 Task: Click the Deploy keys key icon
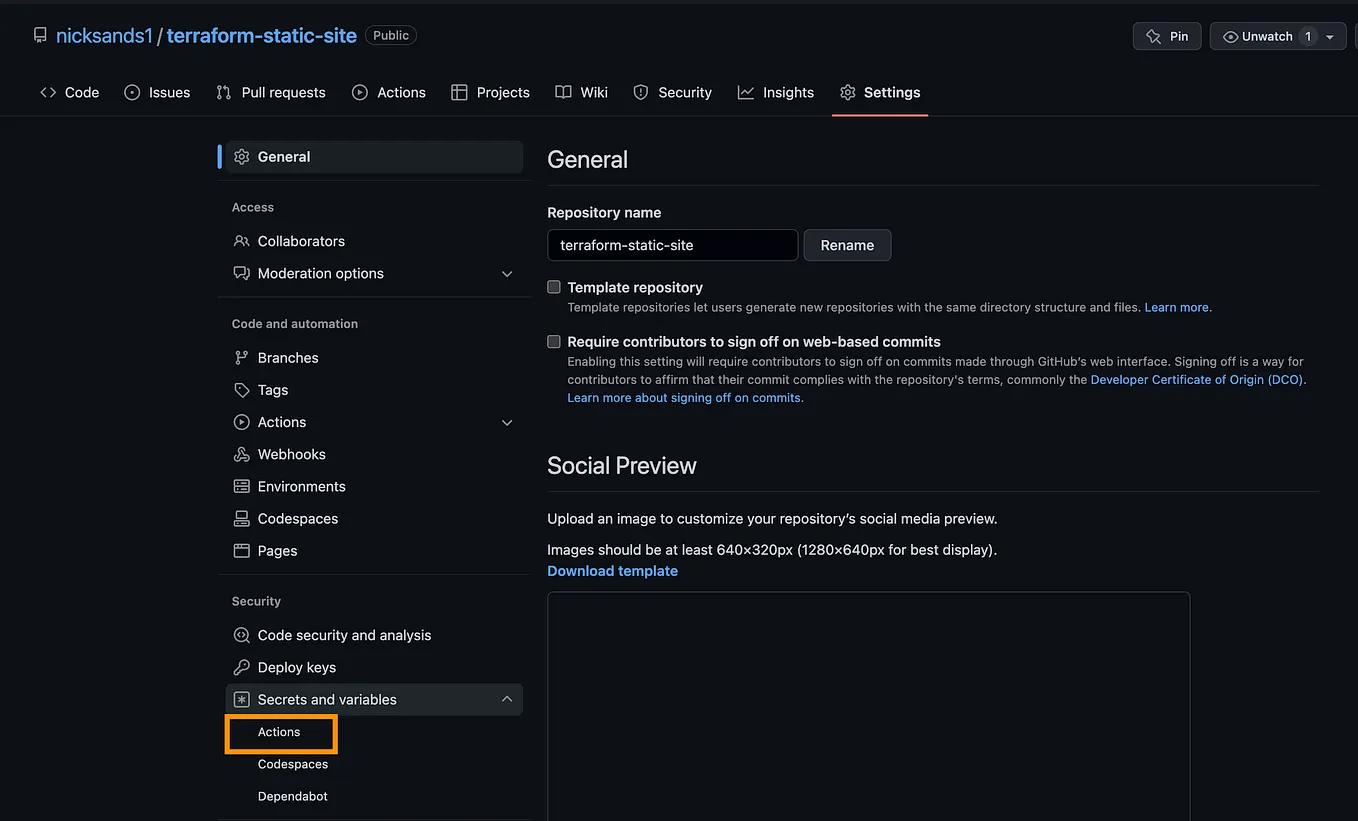[241, 667]
